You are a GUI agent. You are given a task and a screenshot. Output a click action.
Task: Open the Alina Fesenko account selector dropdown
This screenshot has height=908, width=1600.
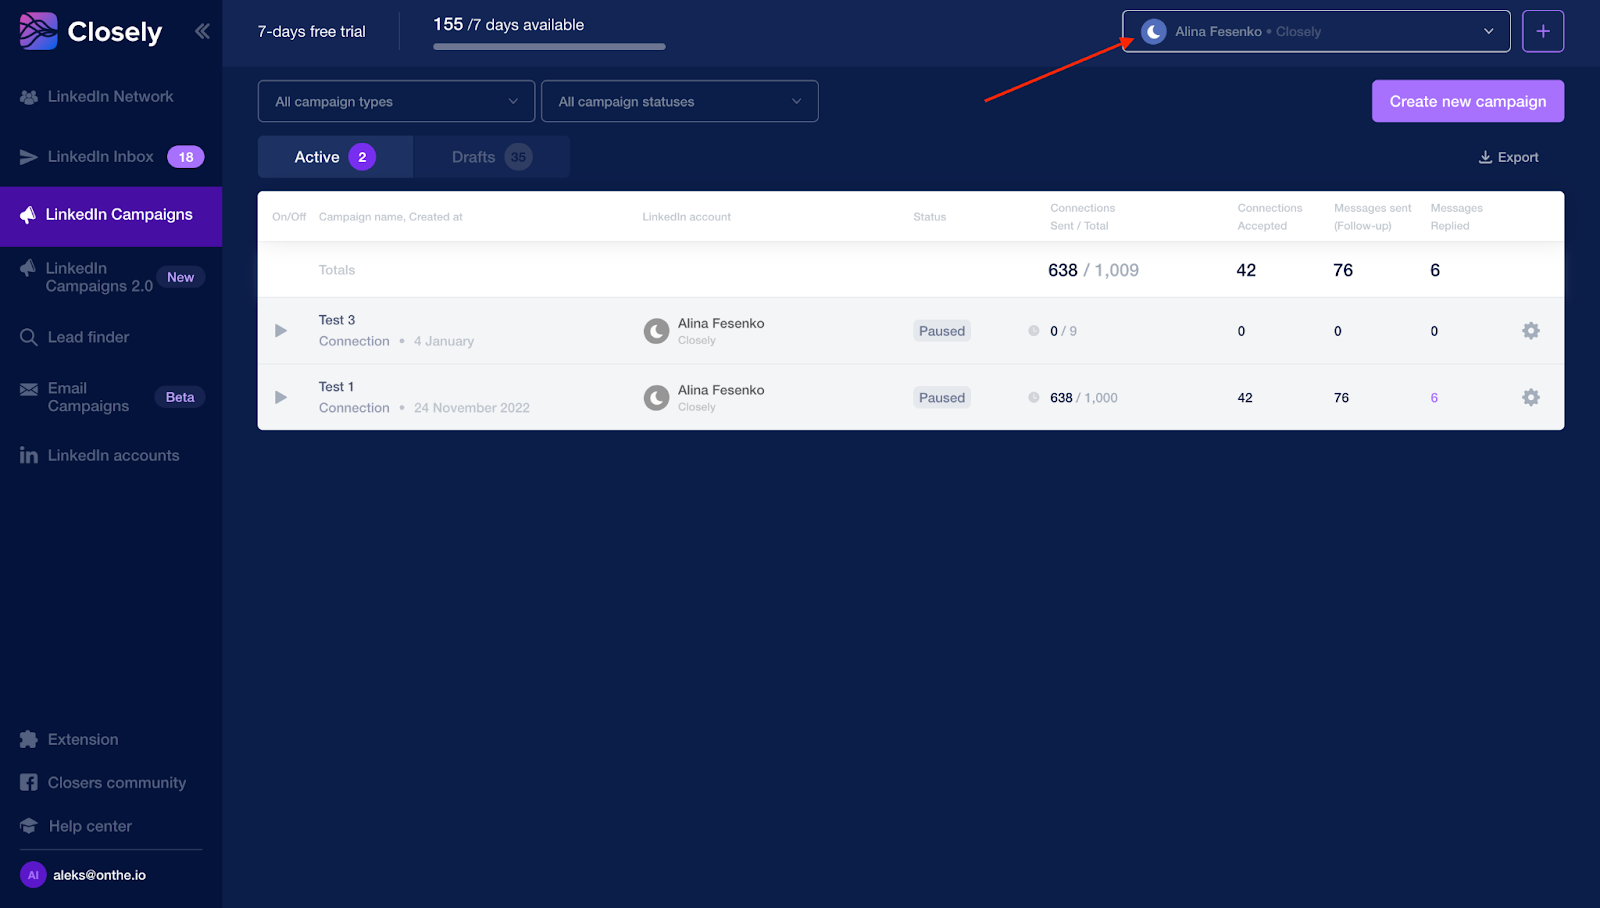pos(1316,31)
